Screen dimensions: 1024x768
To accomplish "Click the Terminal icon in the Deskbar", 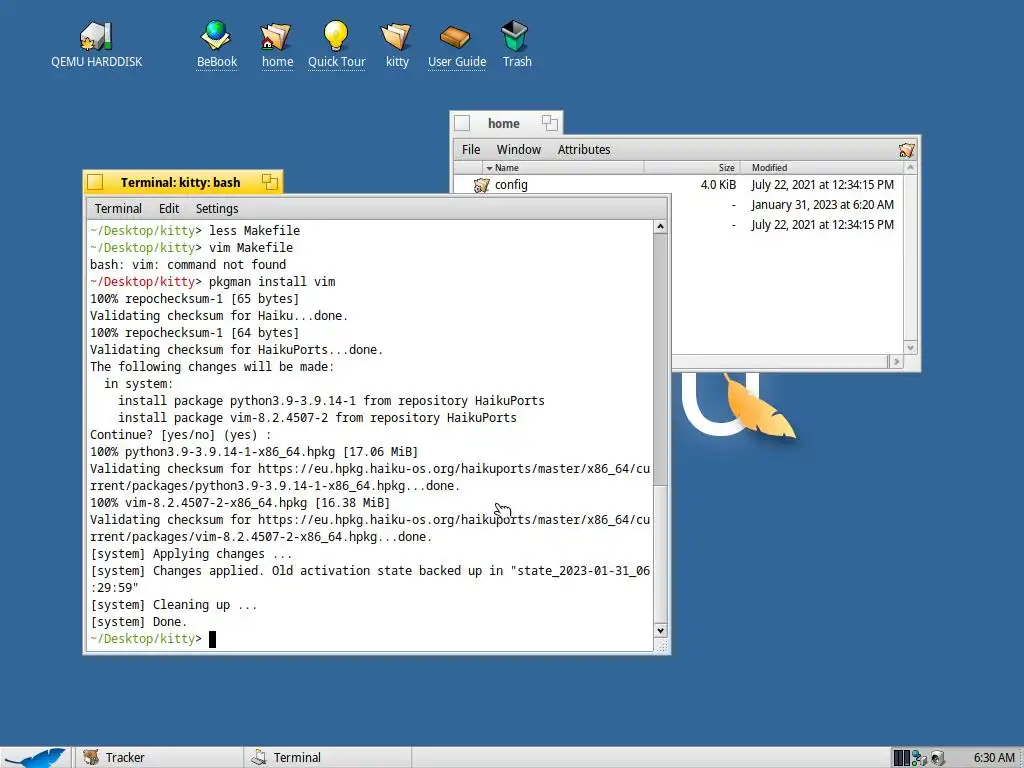I will (259, 758).
